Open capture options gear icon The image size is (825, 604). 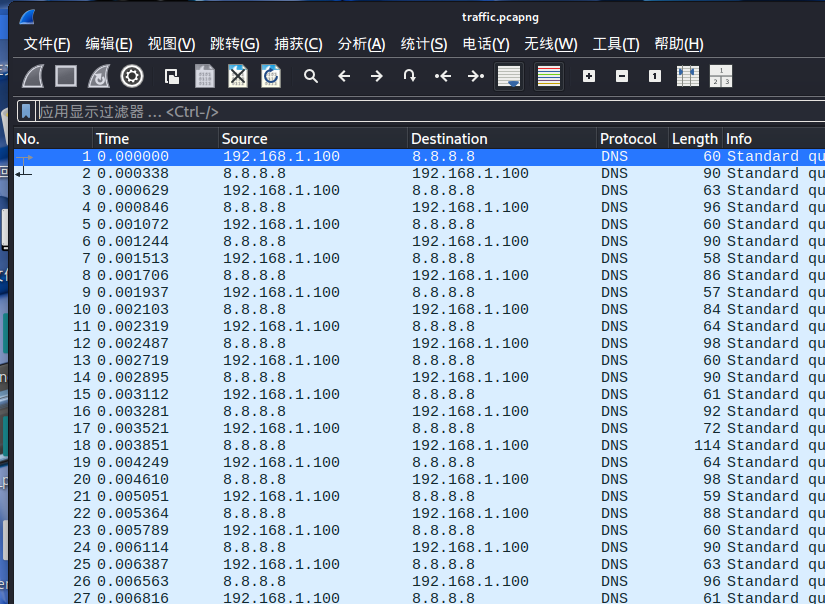[x=132, y=76]
